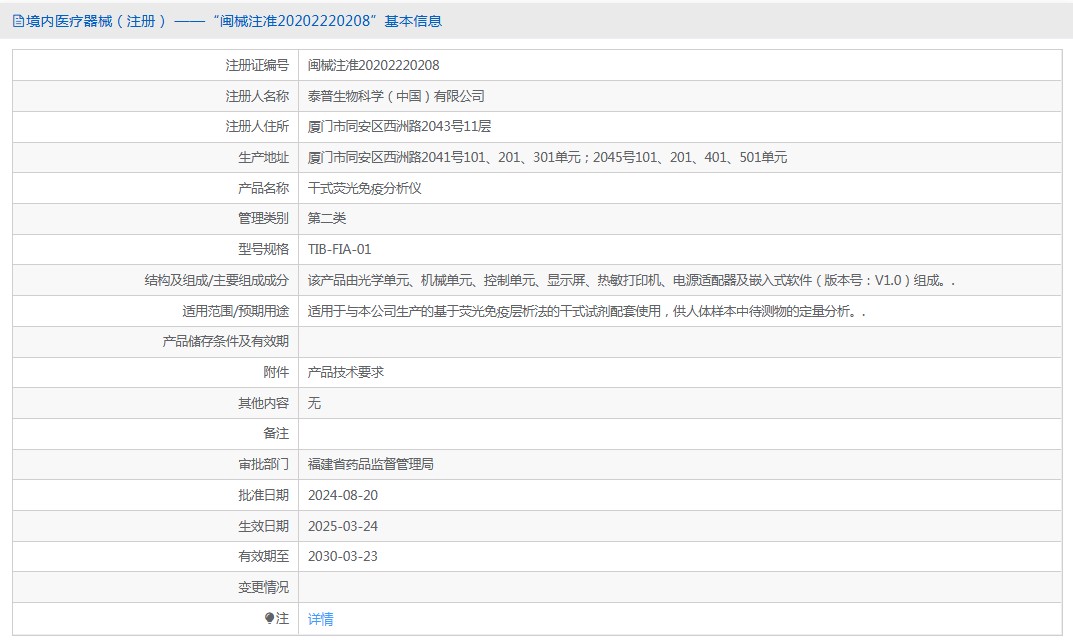Click the 备注 field label
Viewport: 1073px width, 643px height.
[276, 433]
